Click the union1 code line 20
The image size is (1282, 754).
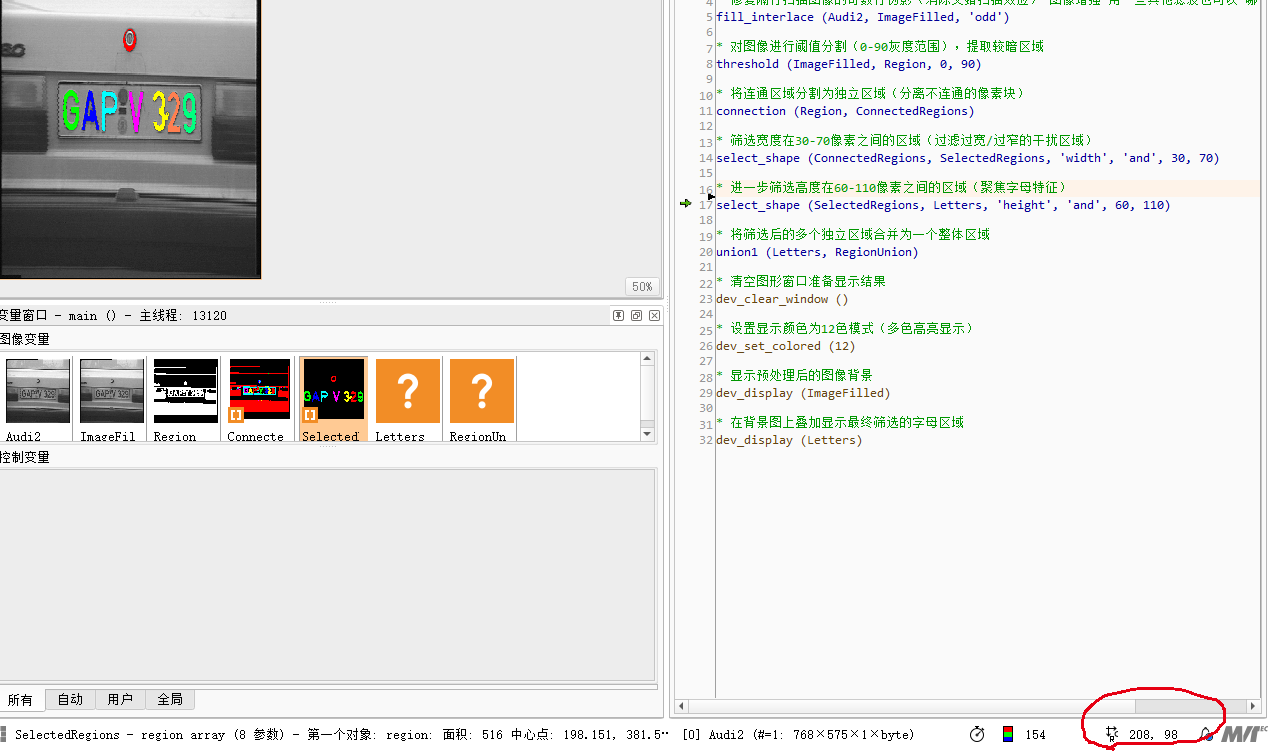pos(816,252)
